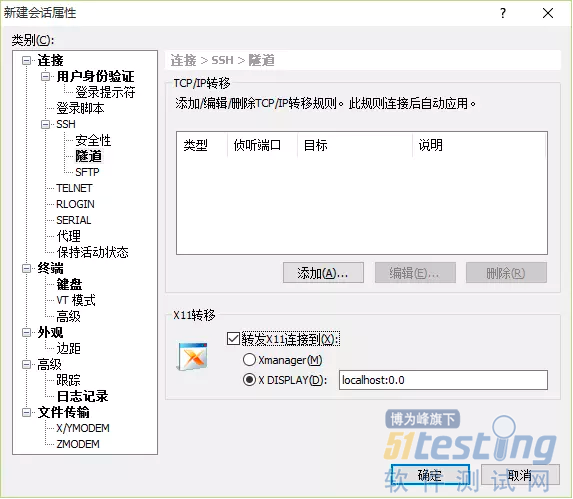Select 隧道 item under SSH
The image size is (573, 499).
click(x=88, y=156)
